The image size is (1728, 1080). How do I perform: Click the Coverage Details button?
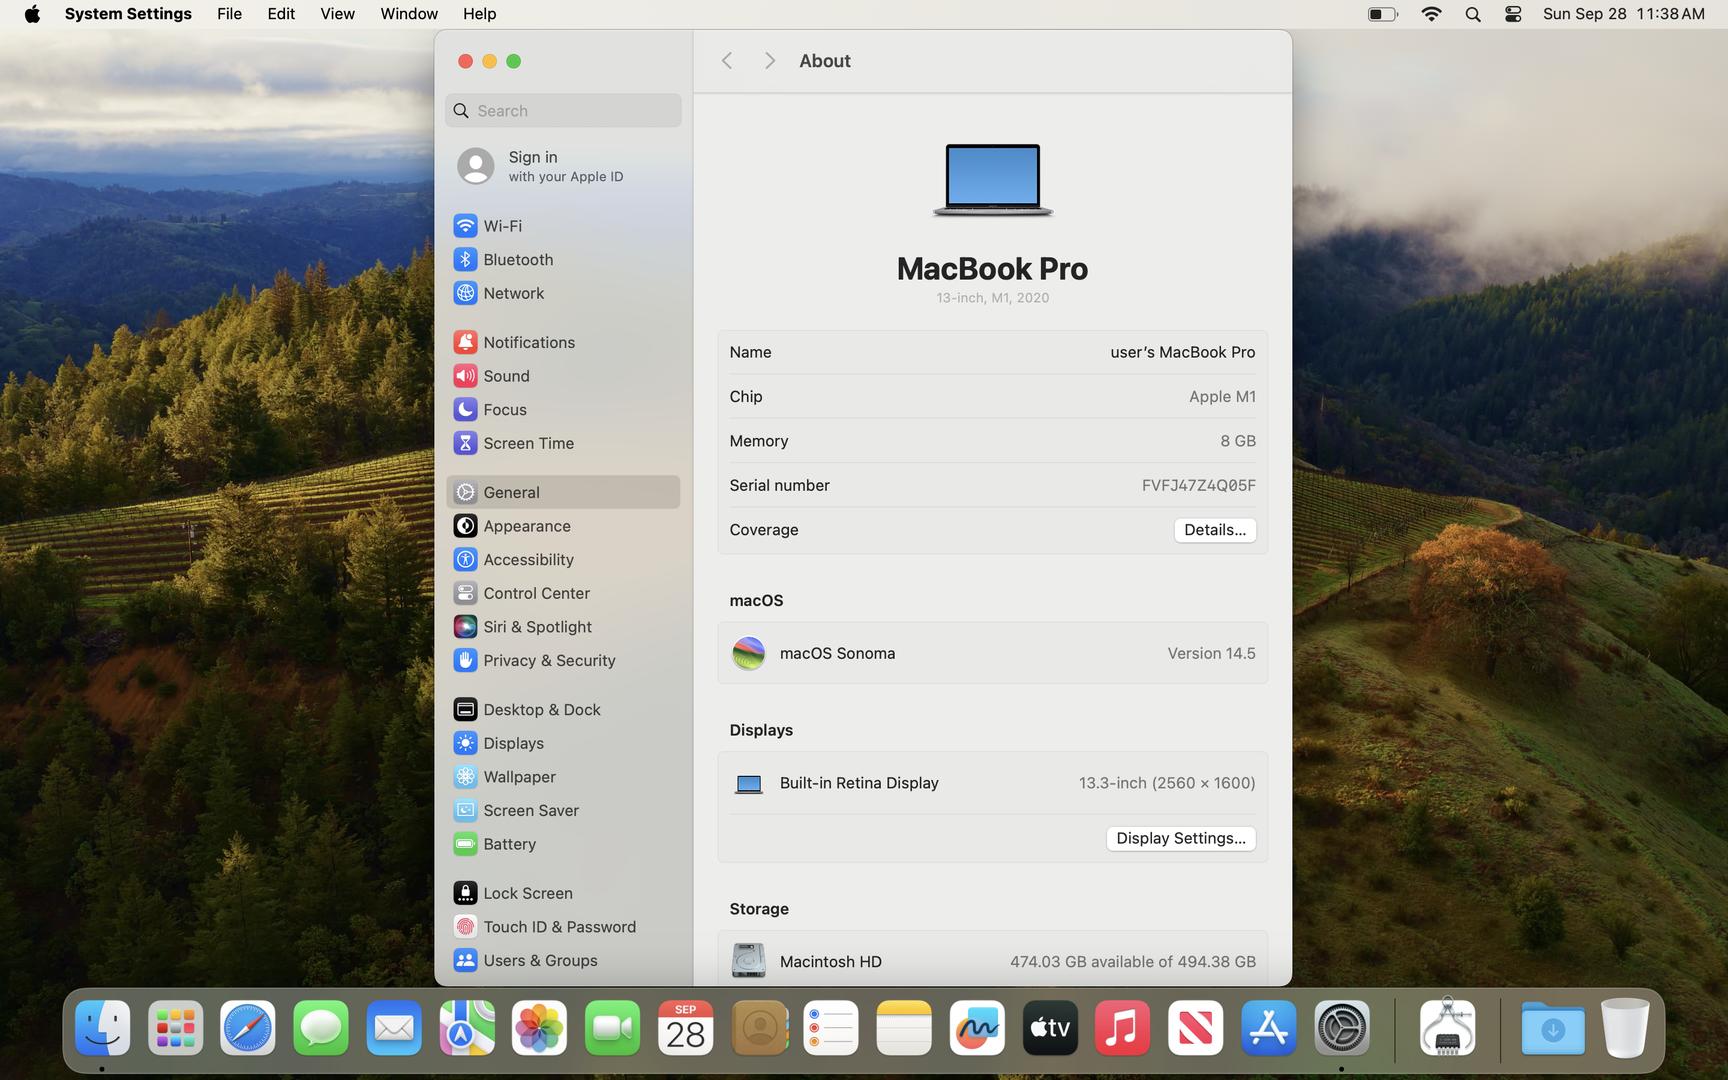pyautogui.click(x=1215, y=530)
